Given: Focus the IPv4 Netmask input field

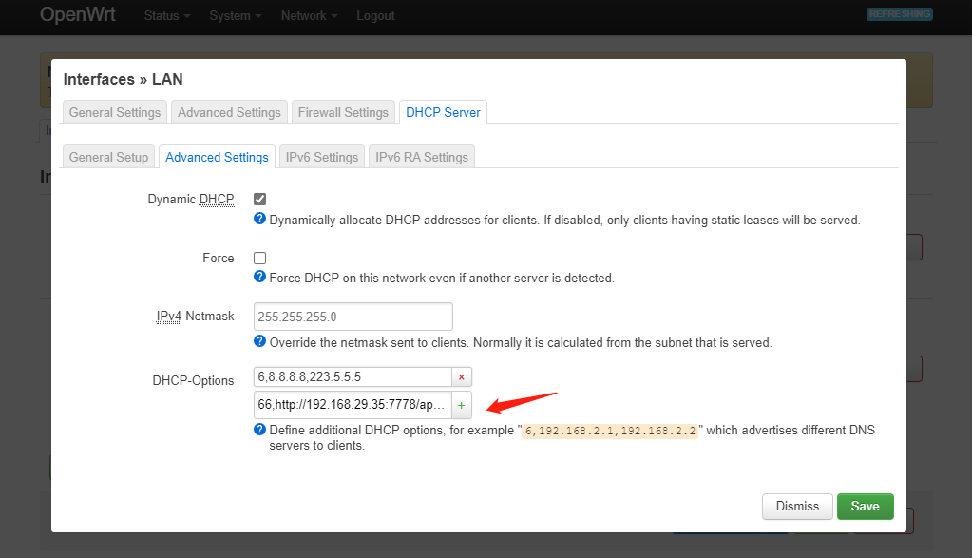Looking at the screenshot, I should [353, 317].
